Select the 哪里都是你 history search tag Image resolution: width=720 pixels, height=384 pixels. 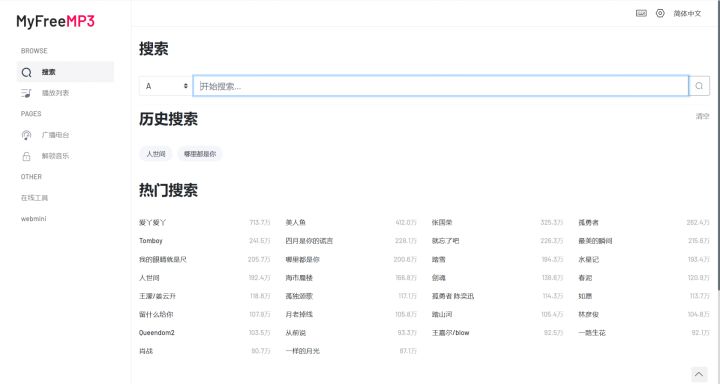pos(200,154)
